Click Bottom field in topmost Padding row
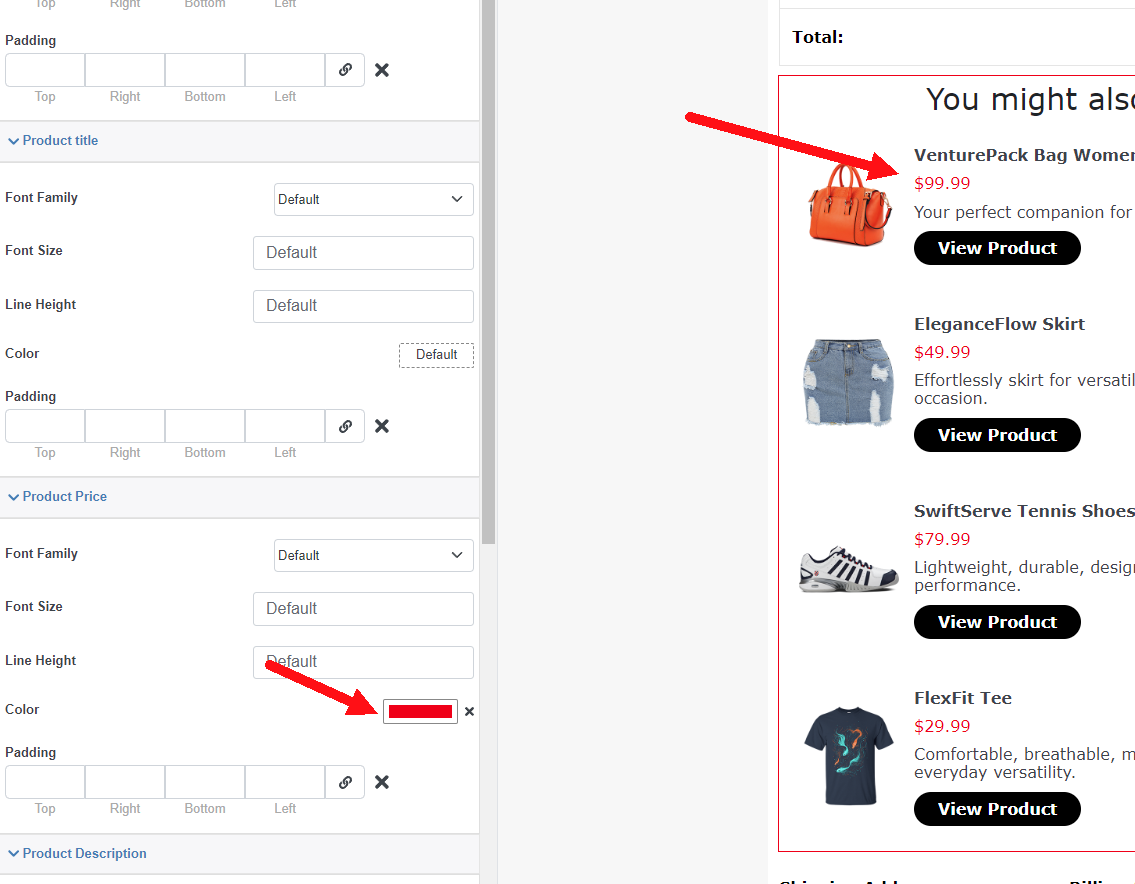Viewport: 1135px width, 884px height. (205, 70)
